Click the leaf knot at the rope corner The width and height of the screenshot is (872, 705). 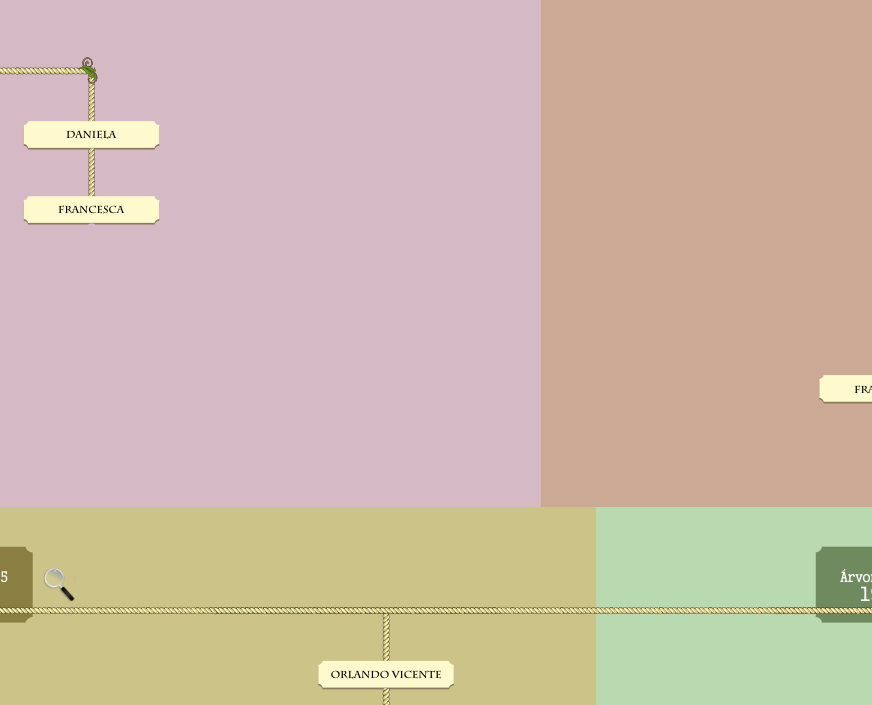pos(90,73)
